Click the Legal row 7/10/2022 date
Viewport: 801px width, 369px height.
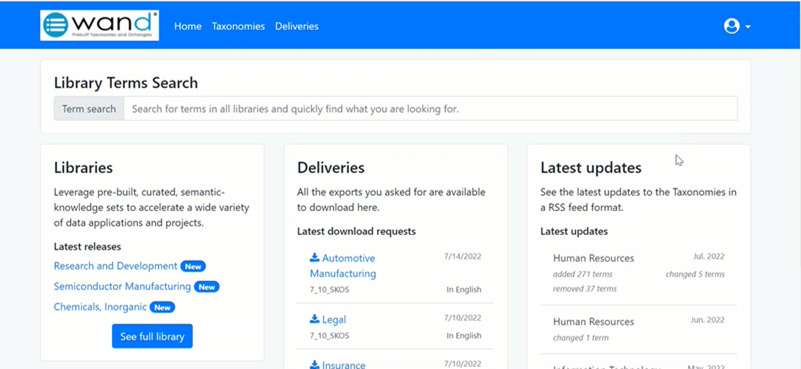click(462, 318)
